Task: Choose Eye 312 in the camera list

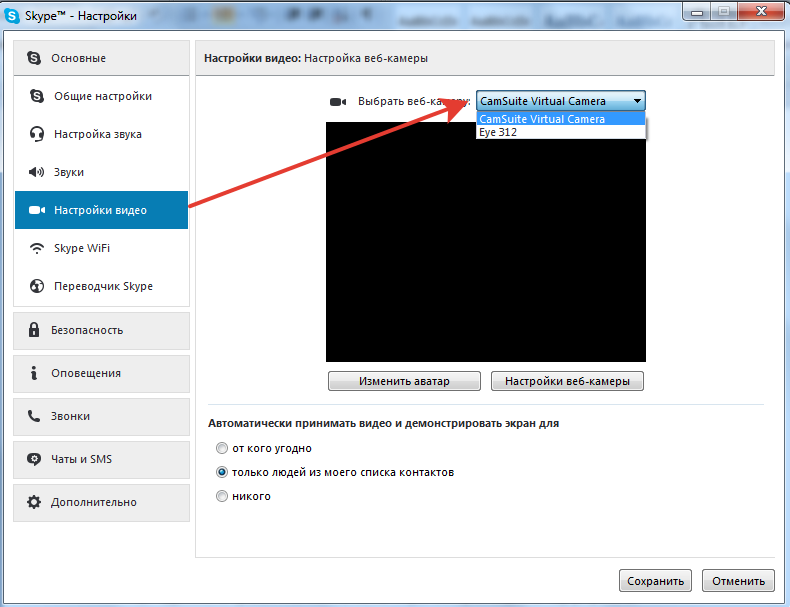Action: click(x=560, y=132)
